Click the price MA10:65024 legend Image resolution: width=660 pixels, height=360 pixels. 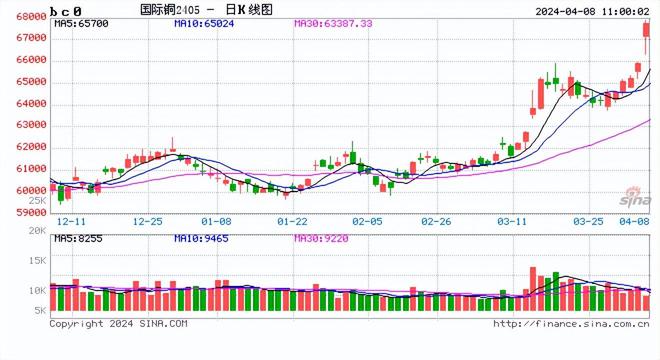tap(204, 24)
